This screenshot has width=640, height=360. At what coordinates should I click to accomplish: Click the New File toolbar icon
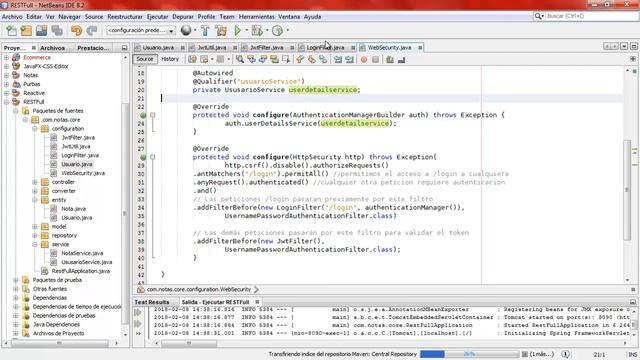11,31
